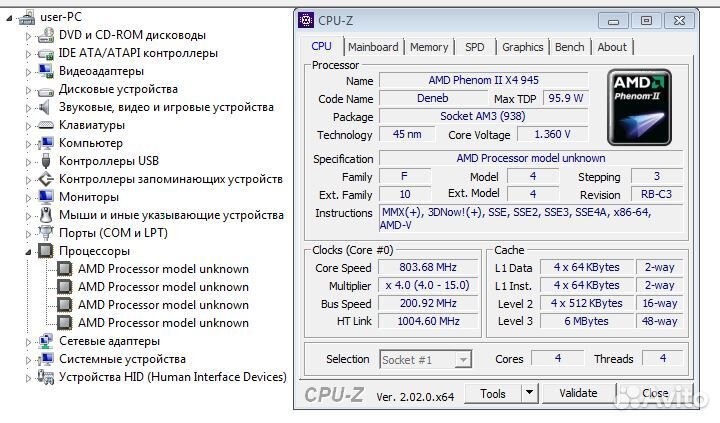Viewport: 720px width, 423px height.
Task: Click the last AMD Processor chip icon
Action: (x=64, y=323)
